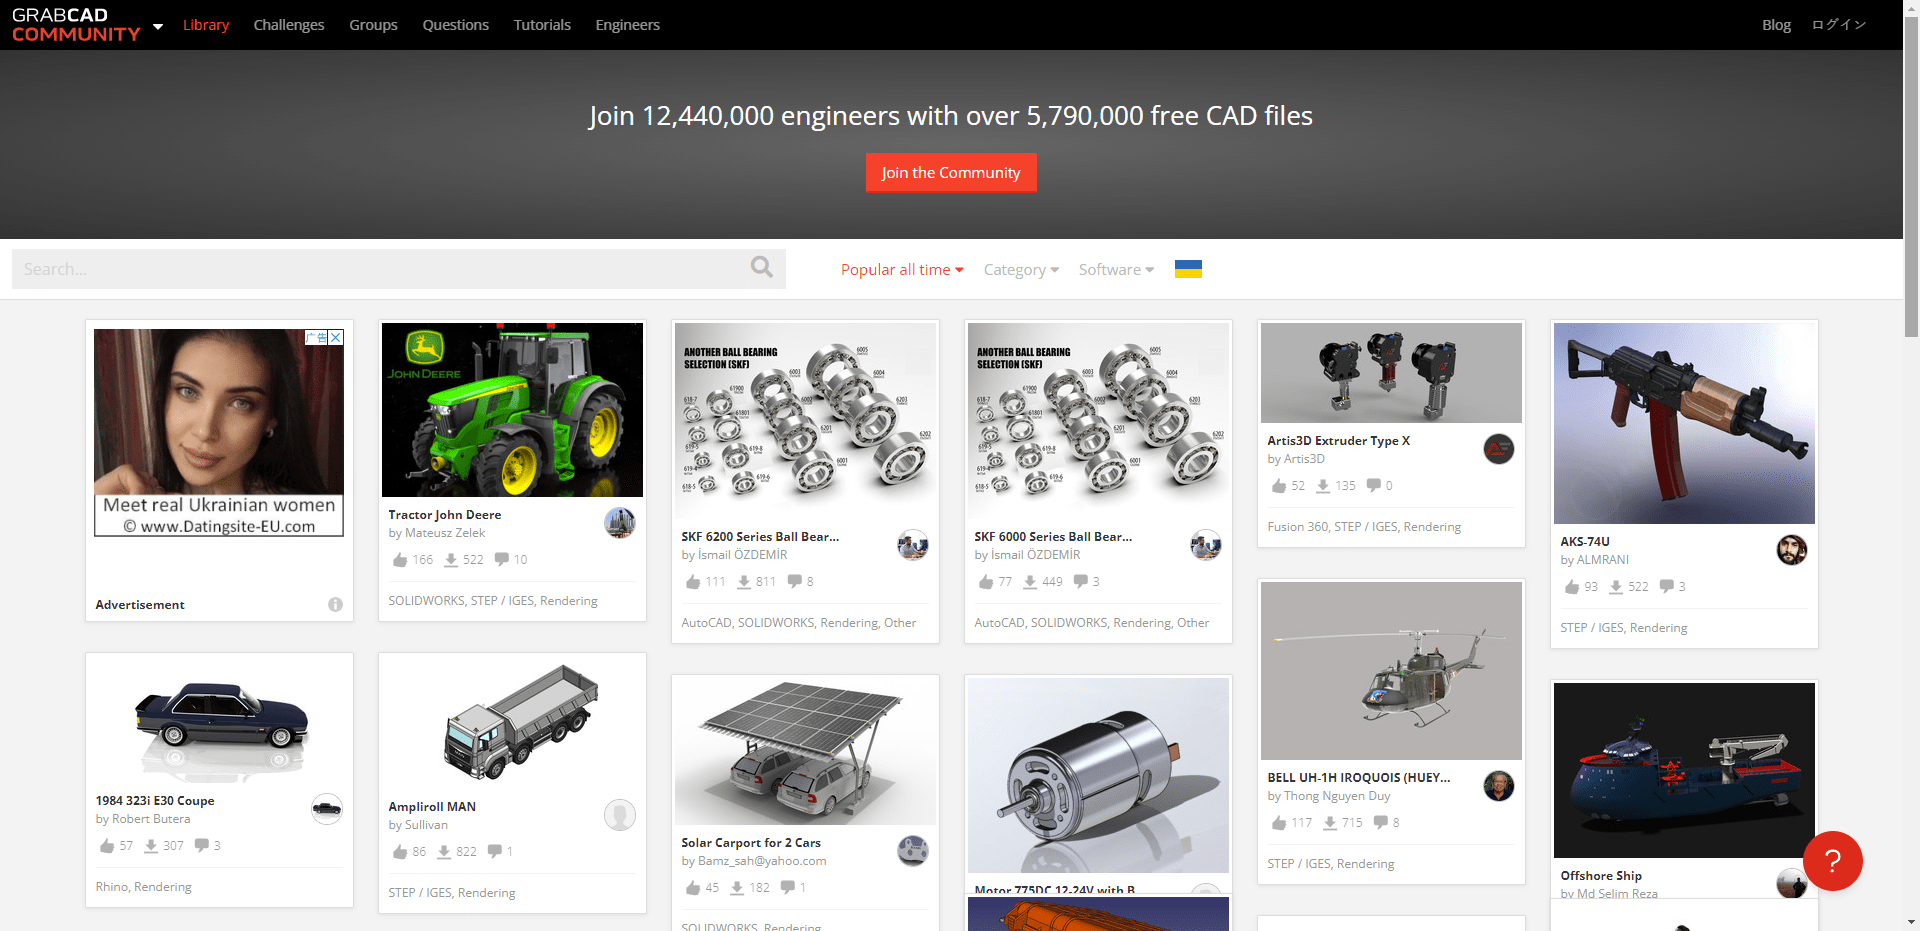The width and height of the screenshot is (1920, 931).
Task: Open the Tractor John Deere title link
Action: 445,515
